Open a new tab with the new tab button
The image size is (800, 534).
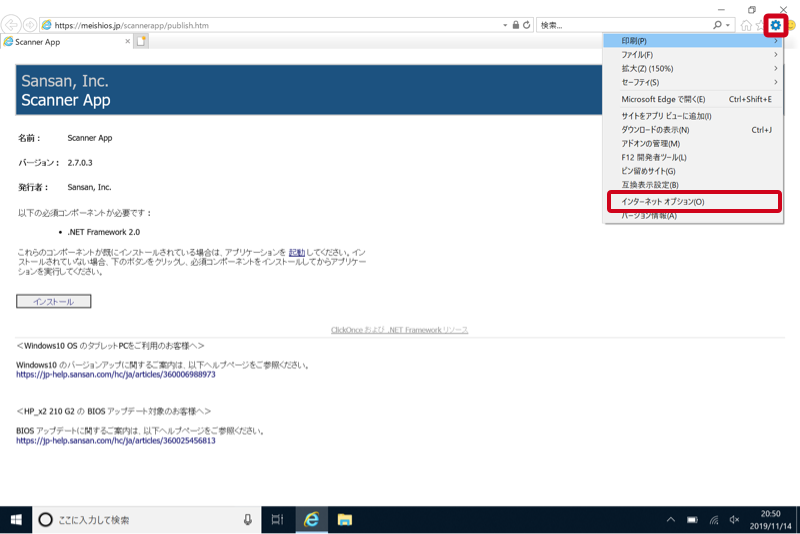[x=142, y=41]
